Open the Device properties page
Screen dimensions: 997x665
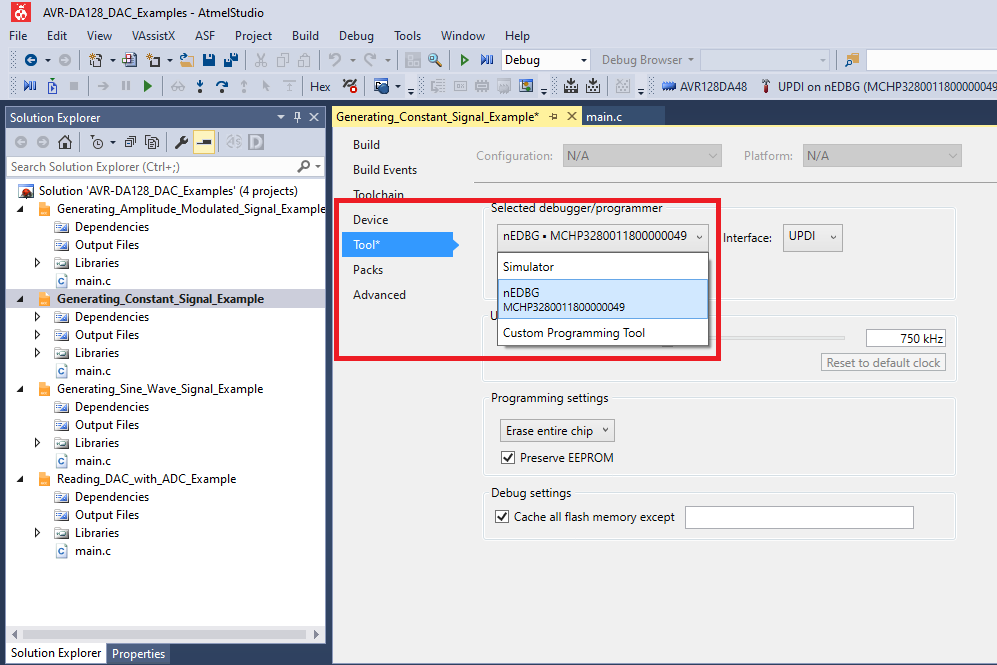[x=371, y=219]
